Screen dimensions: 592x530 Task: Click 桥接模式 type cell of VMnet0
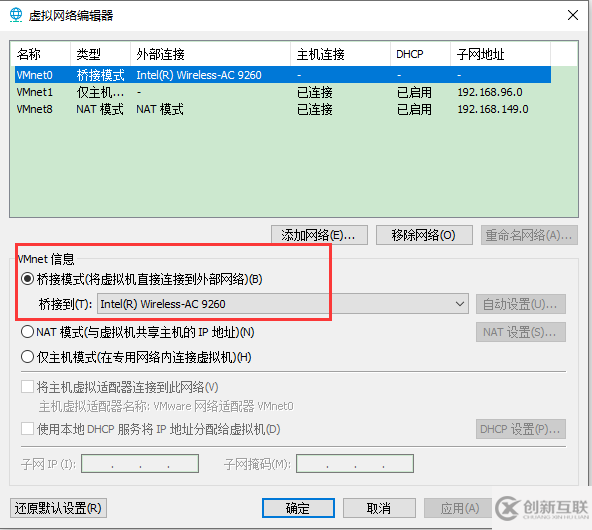100,75
